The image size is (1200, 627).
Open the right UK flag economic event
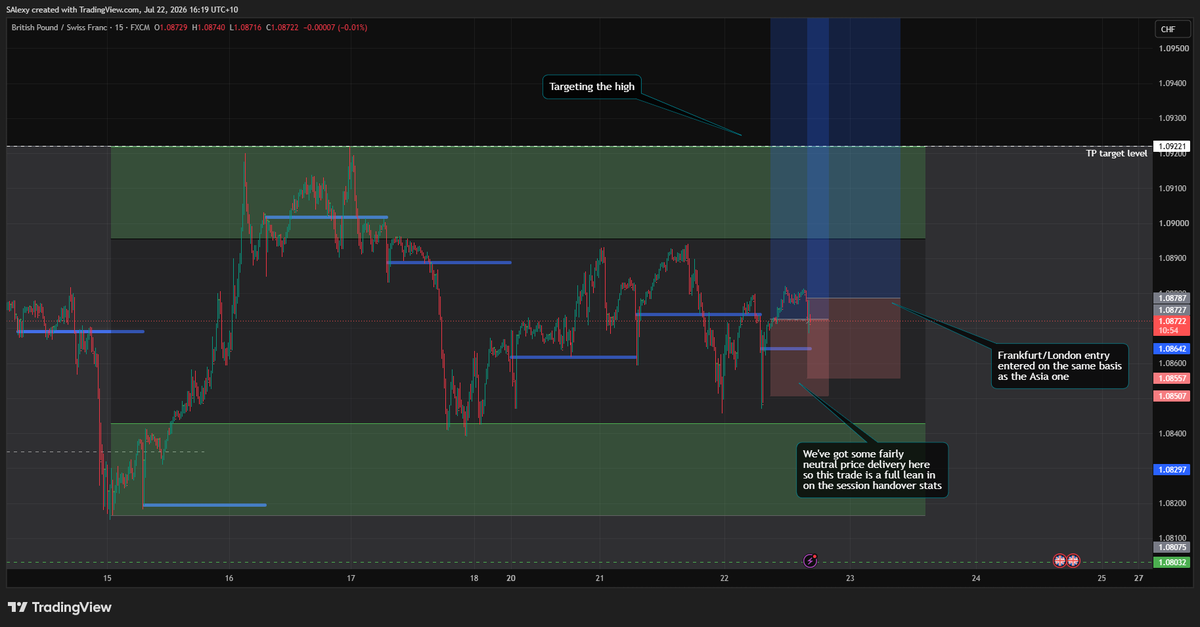(1073, 561)
